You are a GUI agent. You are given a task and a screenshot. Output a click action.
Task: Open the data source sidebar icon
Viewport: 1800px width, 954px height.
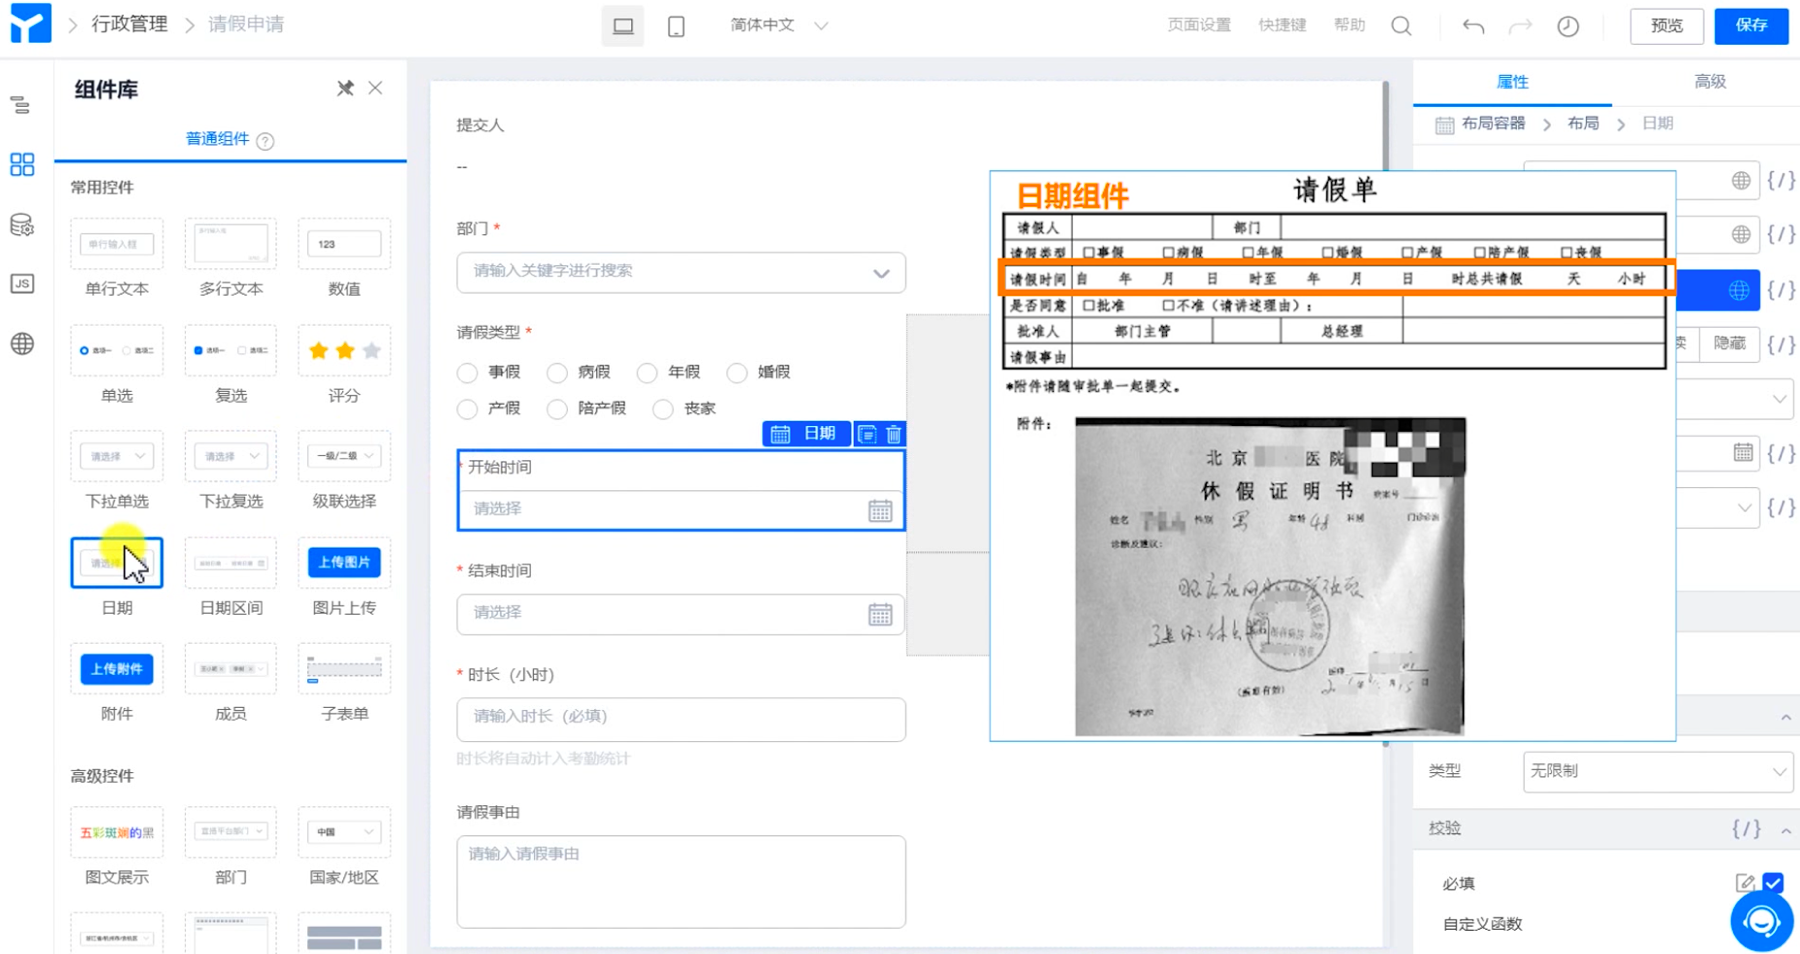coord(22,225)
